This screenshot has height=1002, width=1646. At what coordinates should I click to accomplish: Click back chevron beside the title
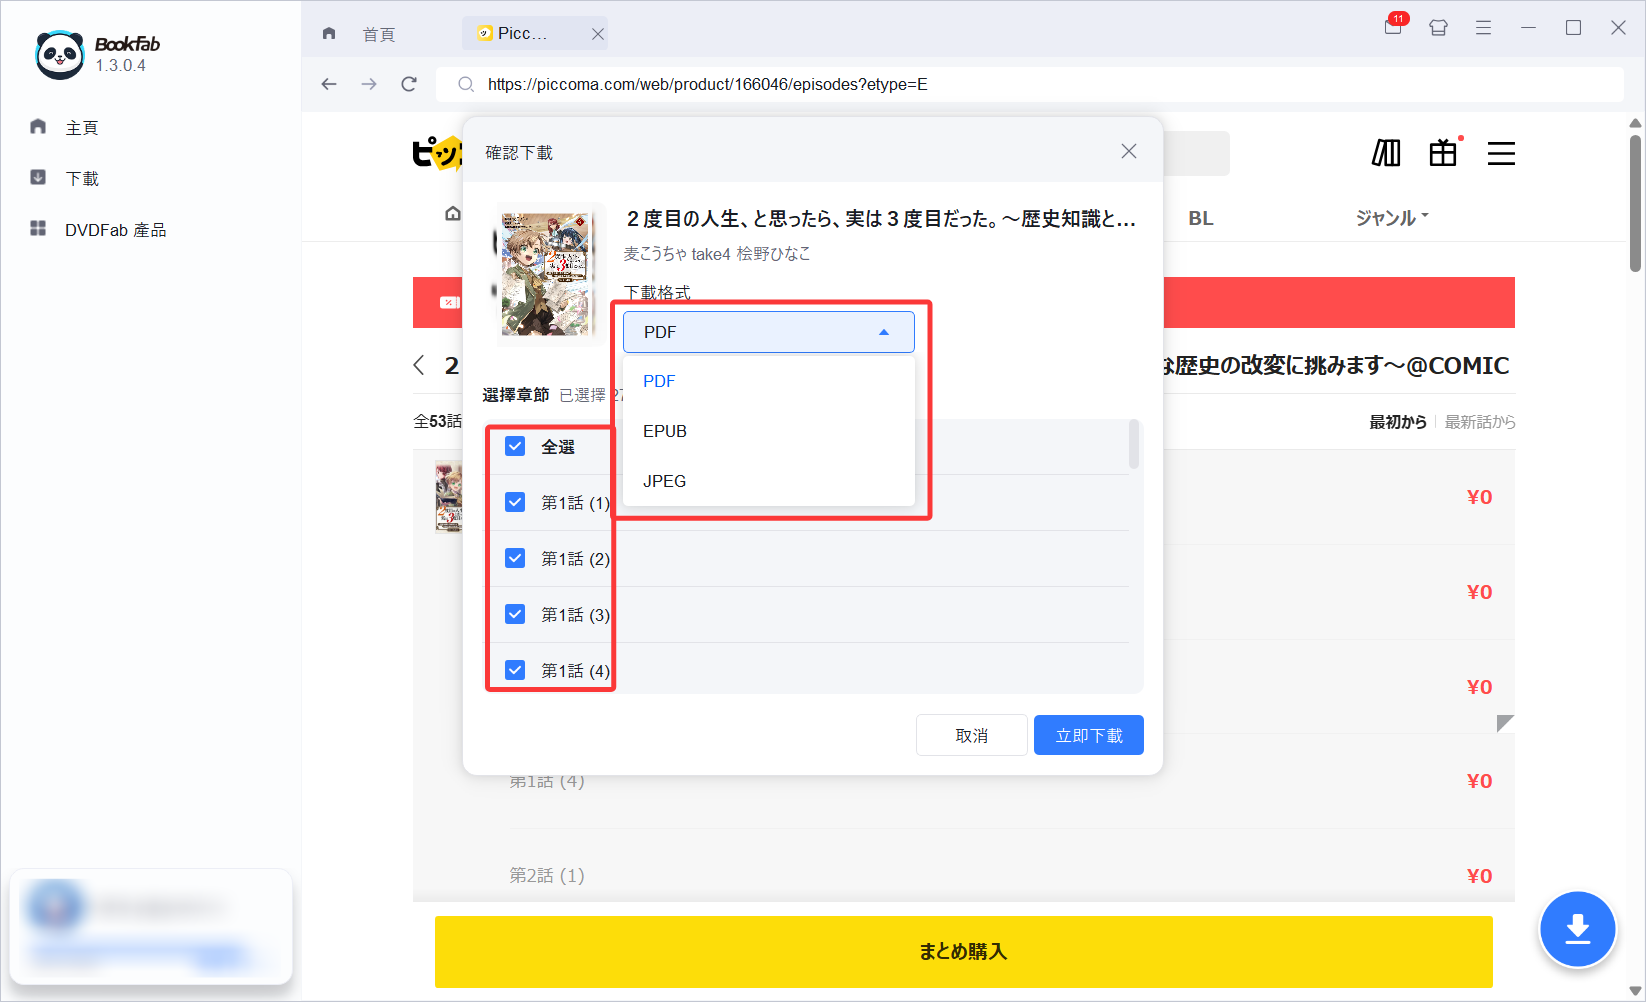419,365
